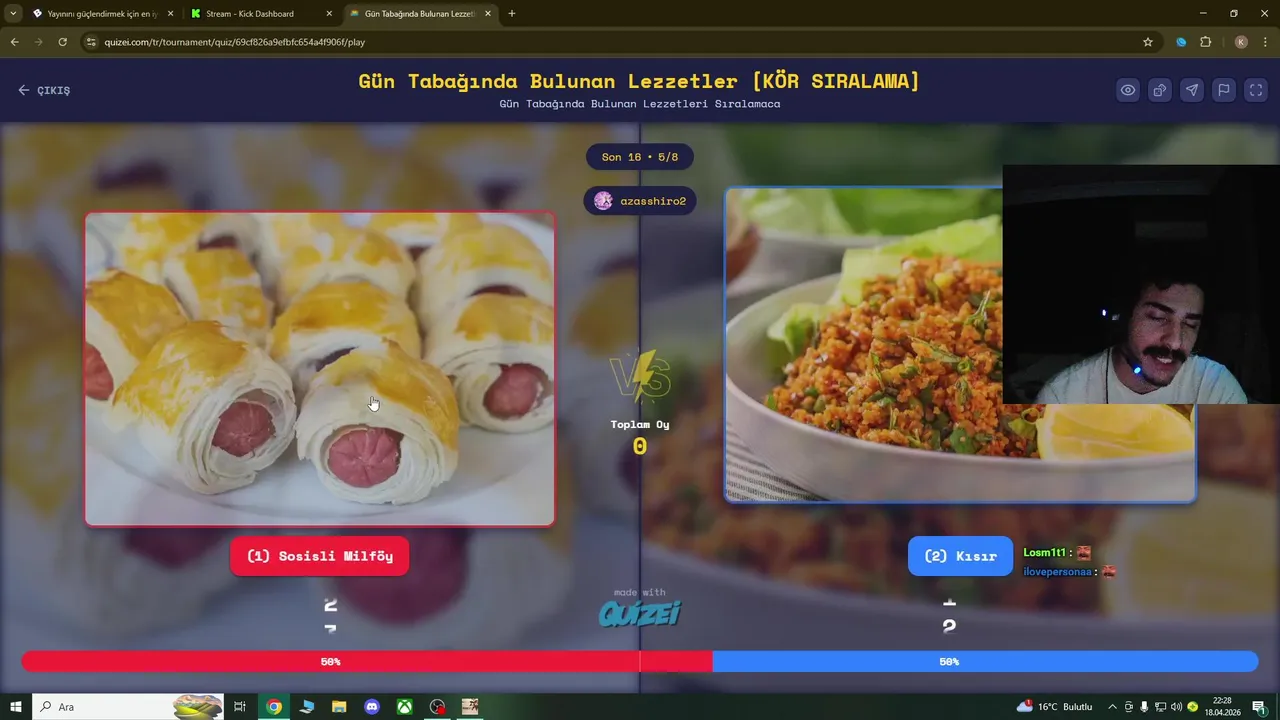Close the Yayınını güçlendirmek tab

170,14
